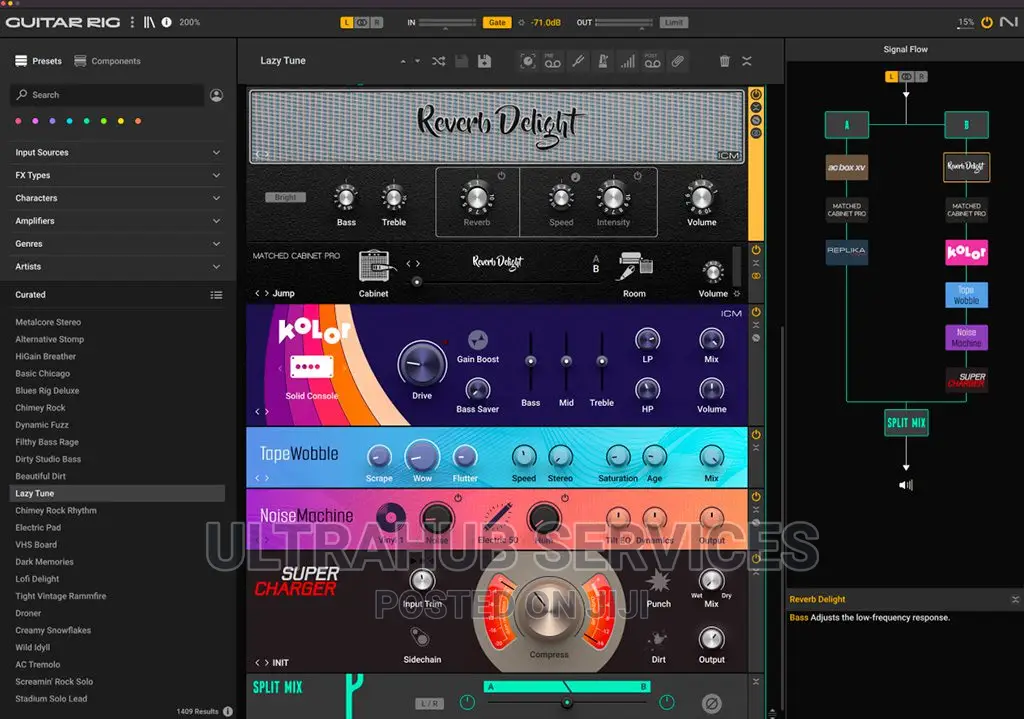Toggle the L input channel button in header
Screen dimensions: 1024x719
(346, 22)
